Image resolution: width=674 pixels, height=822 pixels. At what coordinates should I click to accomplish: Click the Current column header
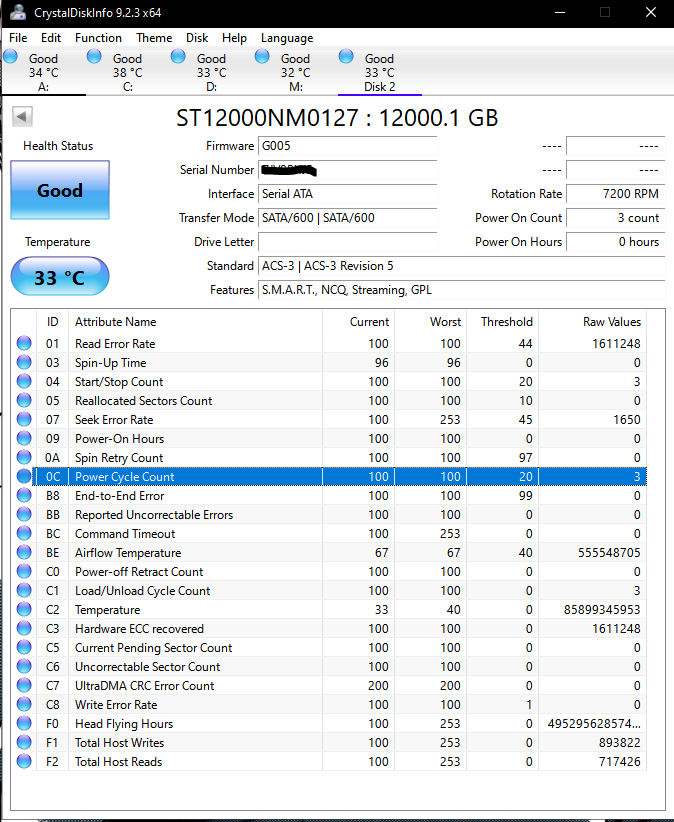[358, 321]
